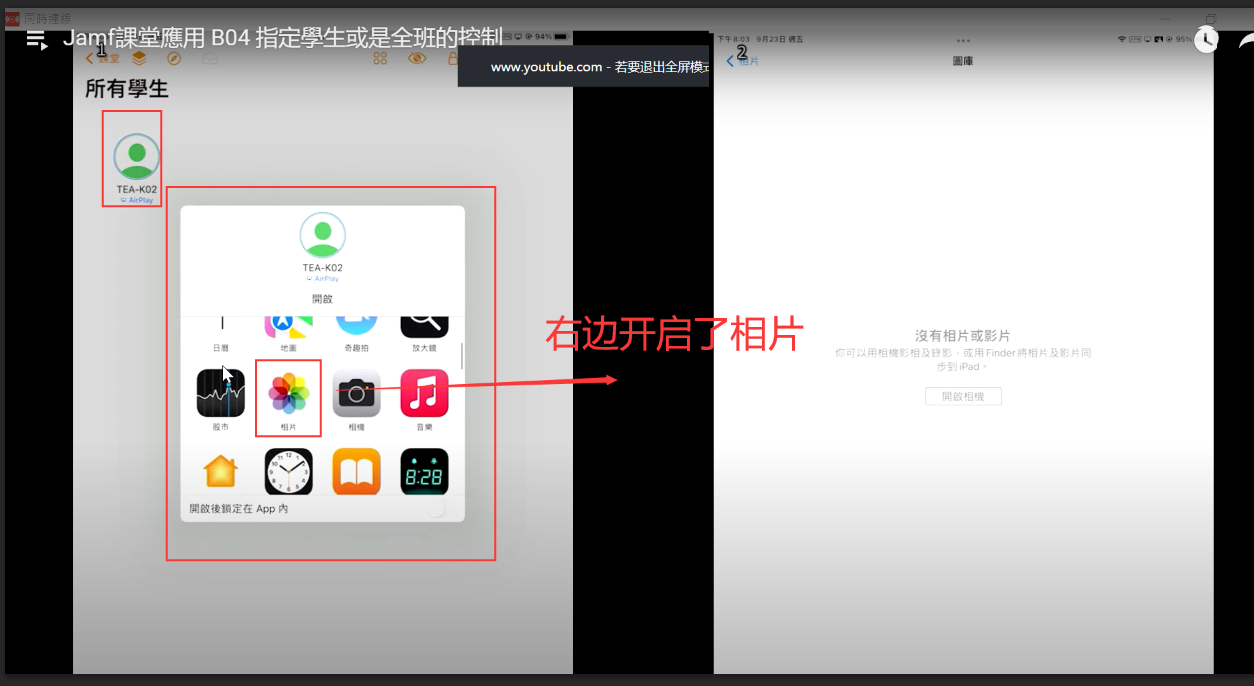Launch the orange Home app icon
This screenshot has width=1254, height=686.
[x=220, y=471]
